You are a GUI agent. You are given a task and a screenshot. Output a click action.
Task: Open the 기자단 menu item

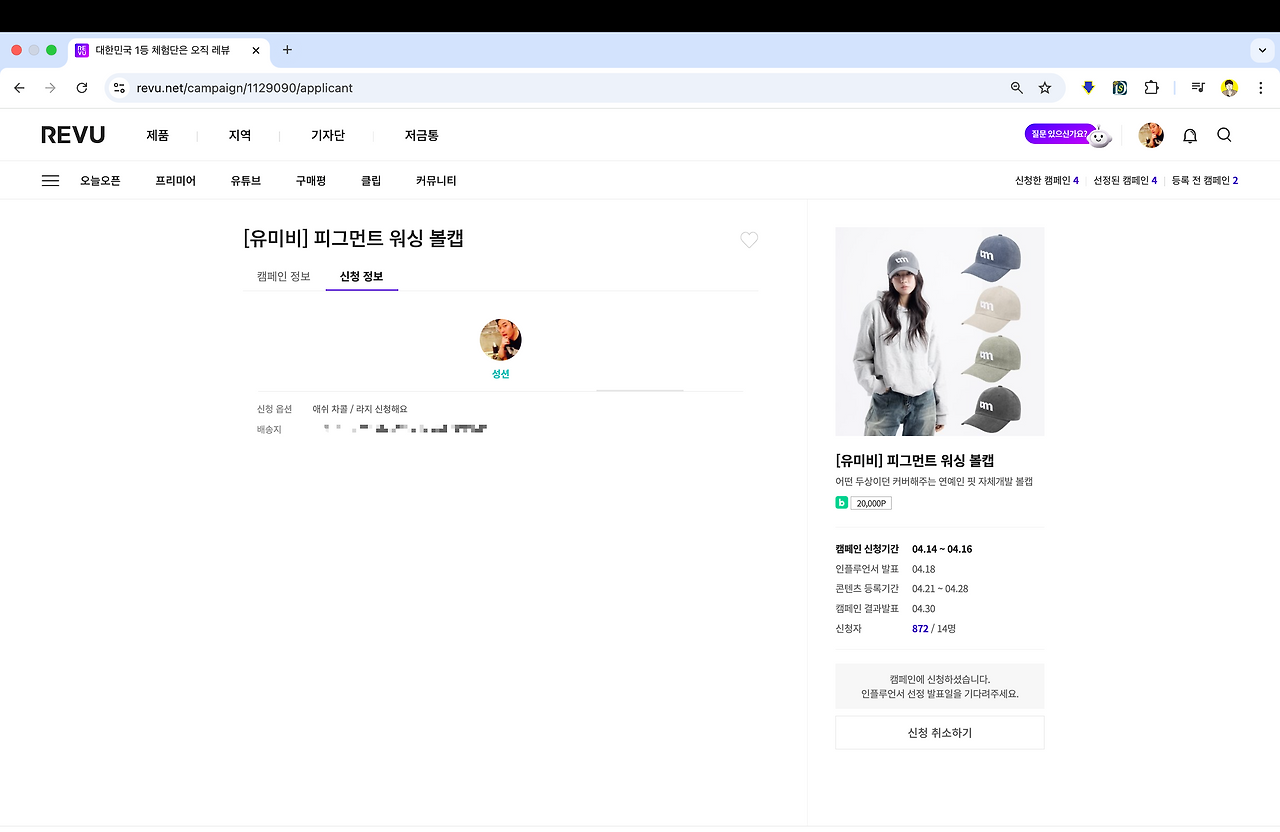(x=328, y=134)
